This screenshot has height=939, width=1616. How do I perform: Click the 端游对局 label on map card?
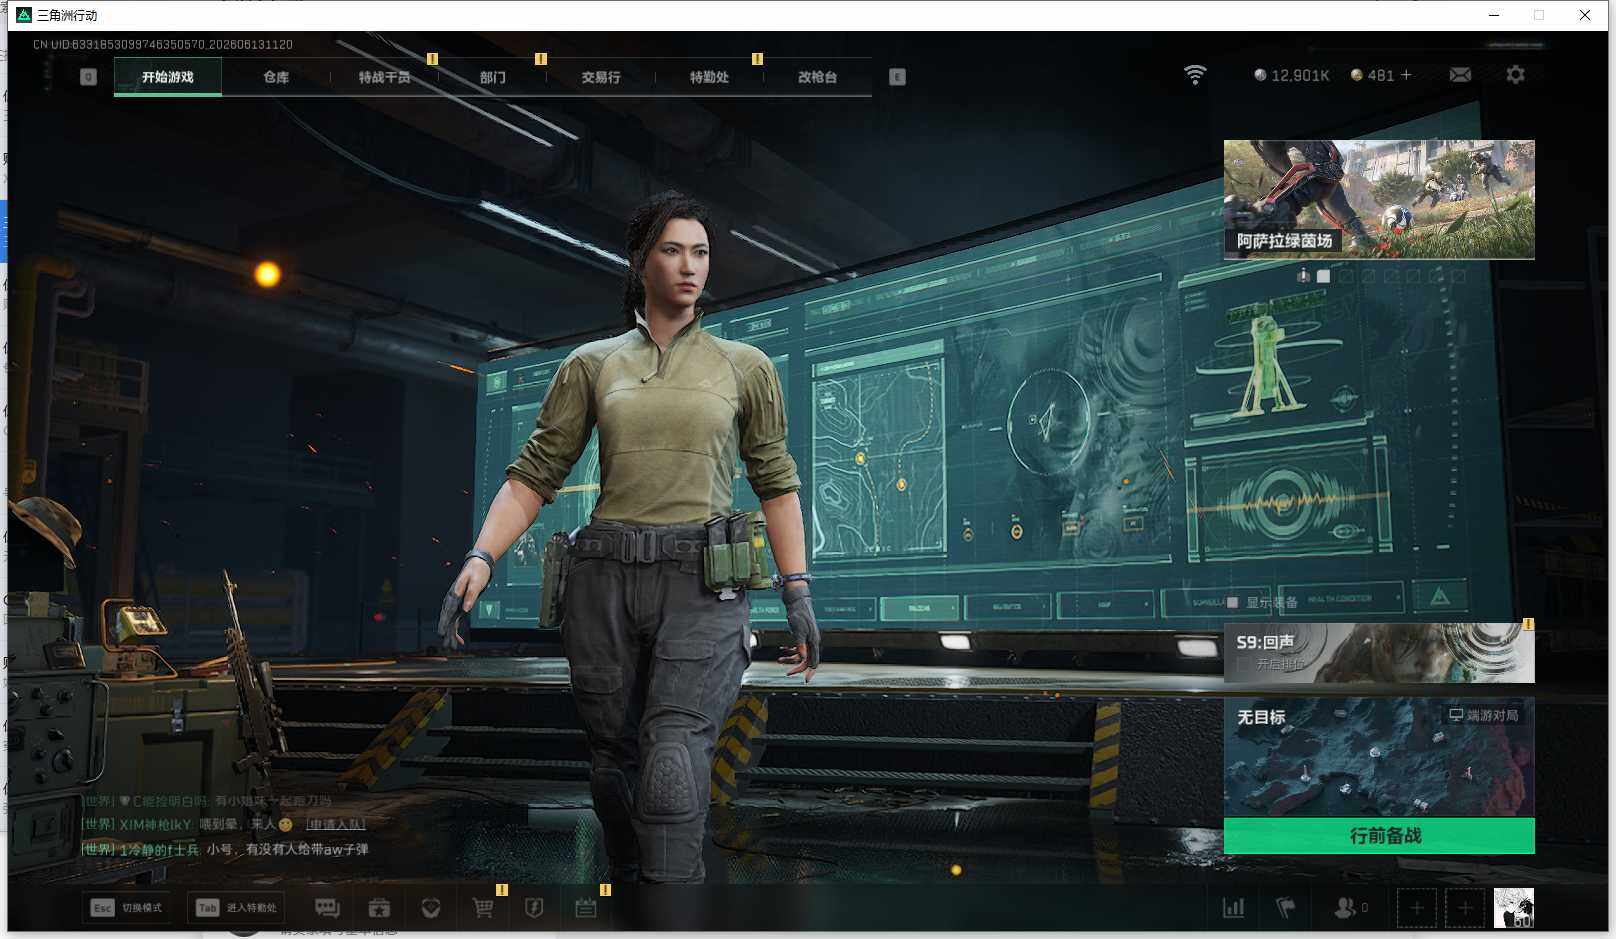1484,715
